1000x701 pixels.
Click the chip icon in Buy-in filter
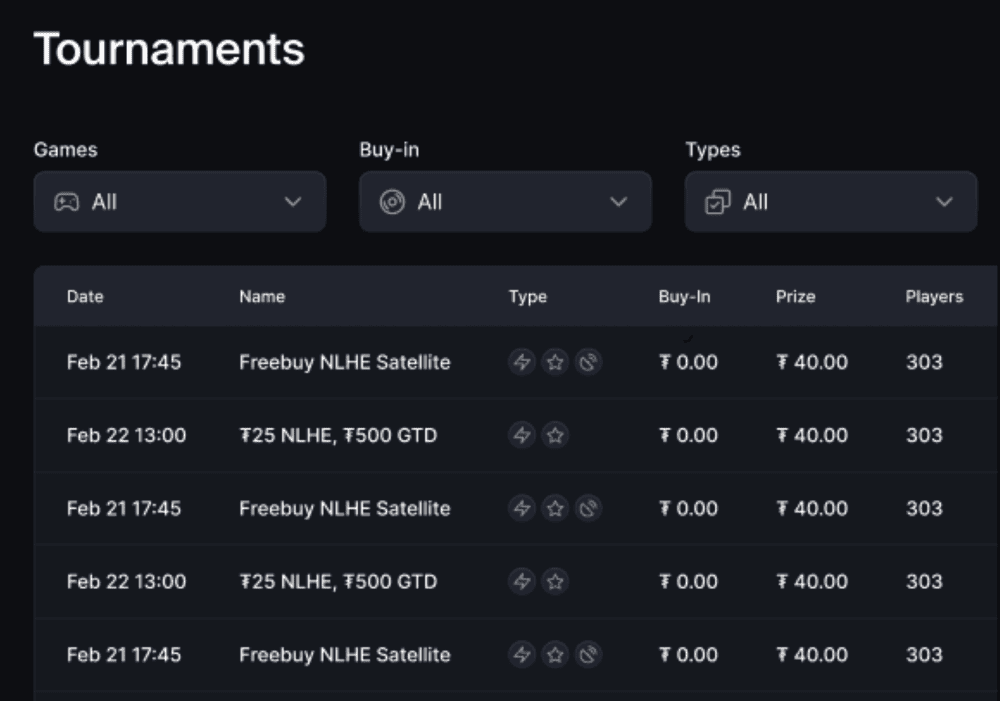392,202
